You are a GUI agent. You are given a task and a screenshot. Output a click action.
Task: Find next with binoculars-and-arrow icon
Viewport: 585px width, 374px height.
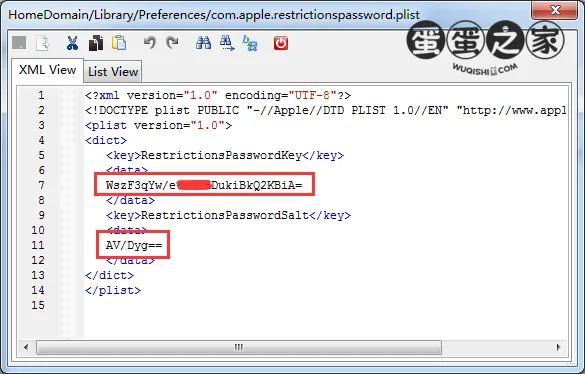pos(227,43)
